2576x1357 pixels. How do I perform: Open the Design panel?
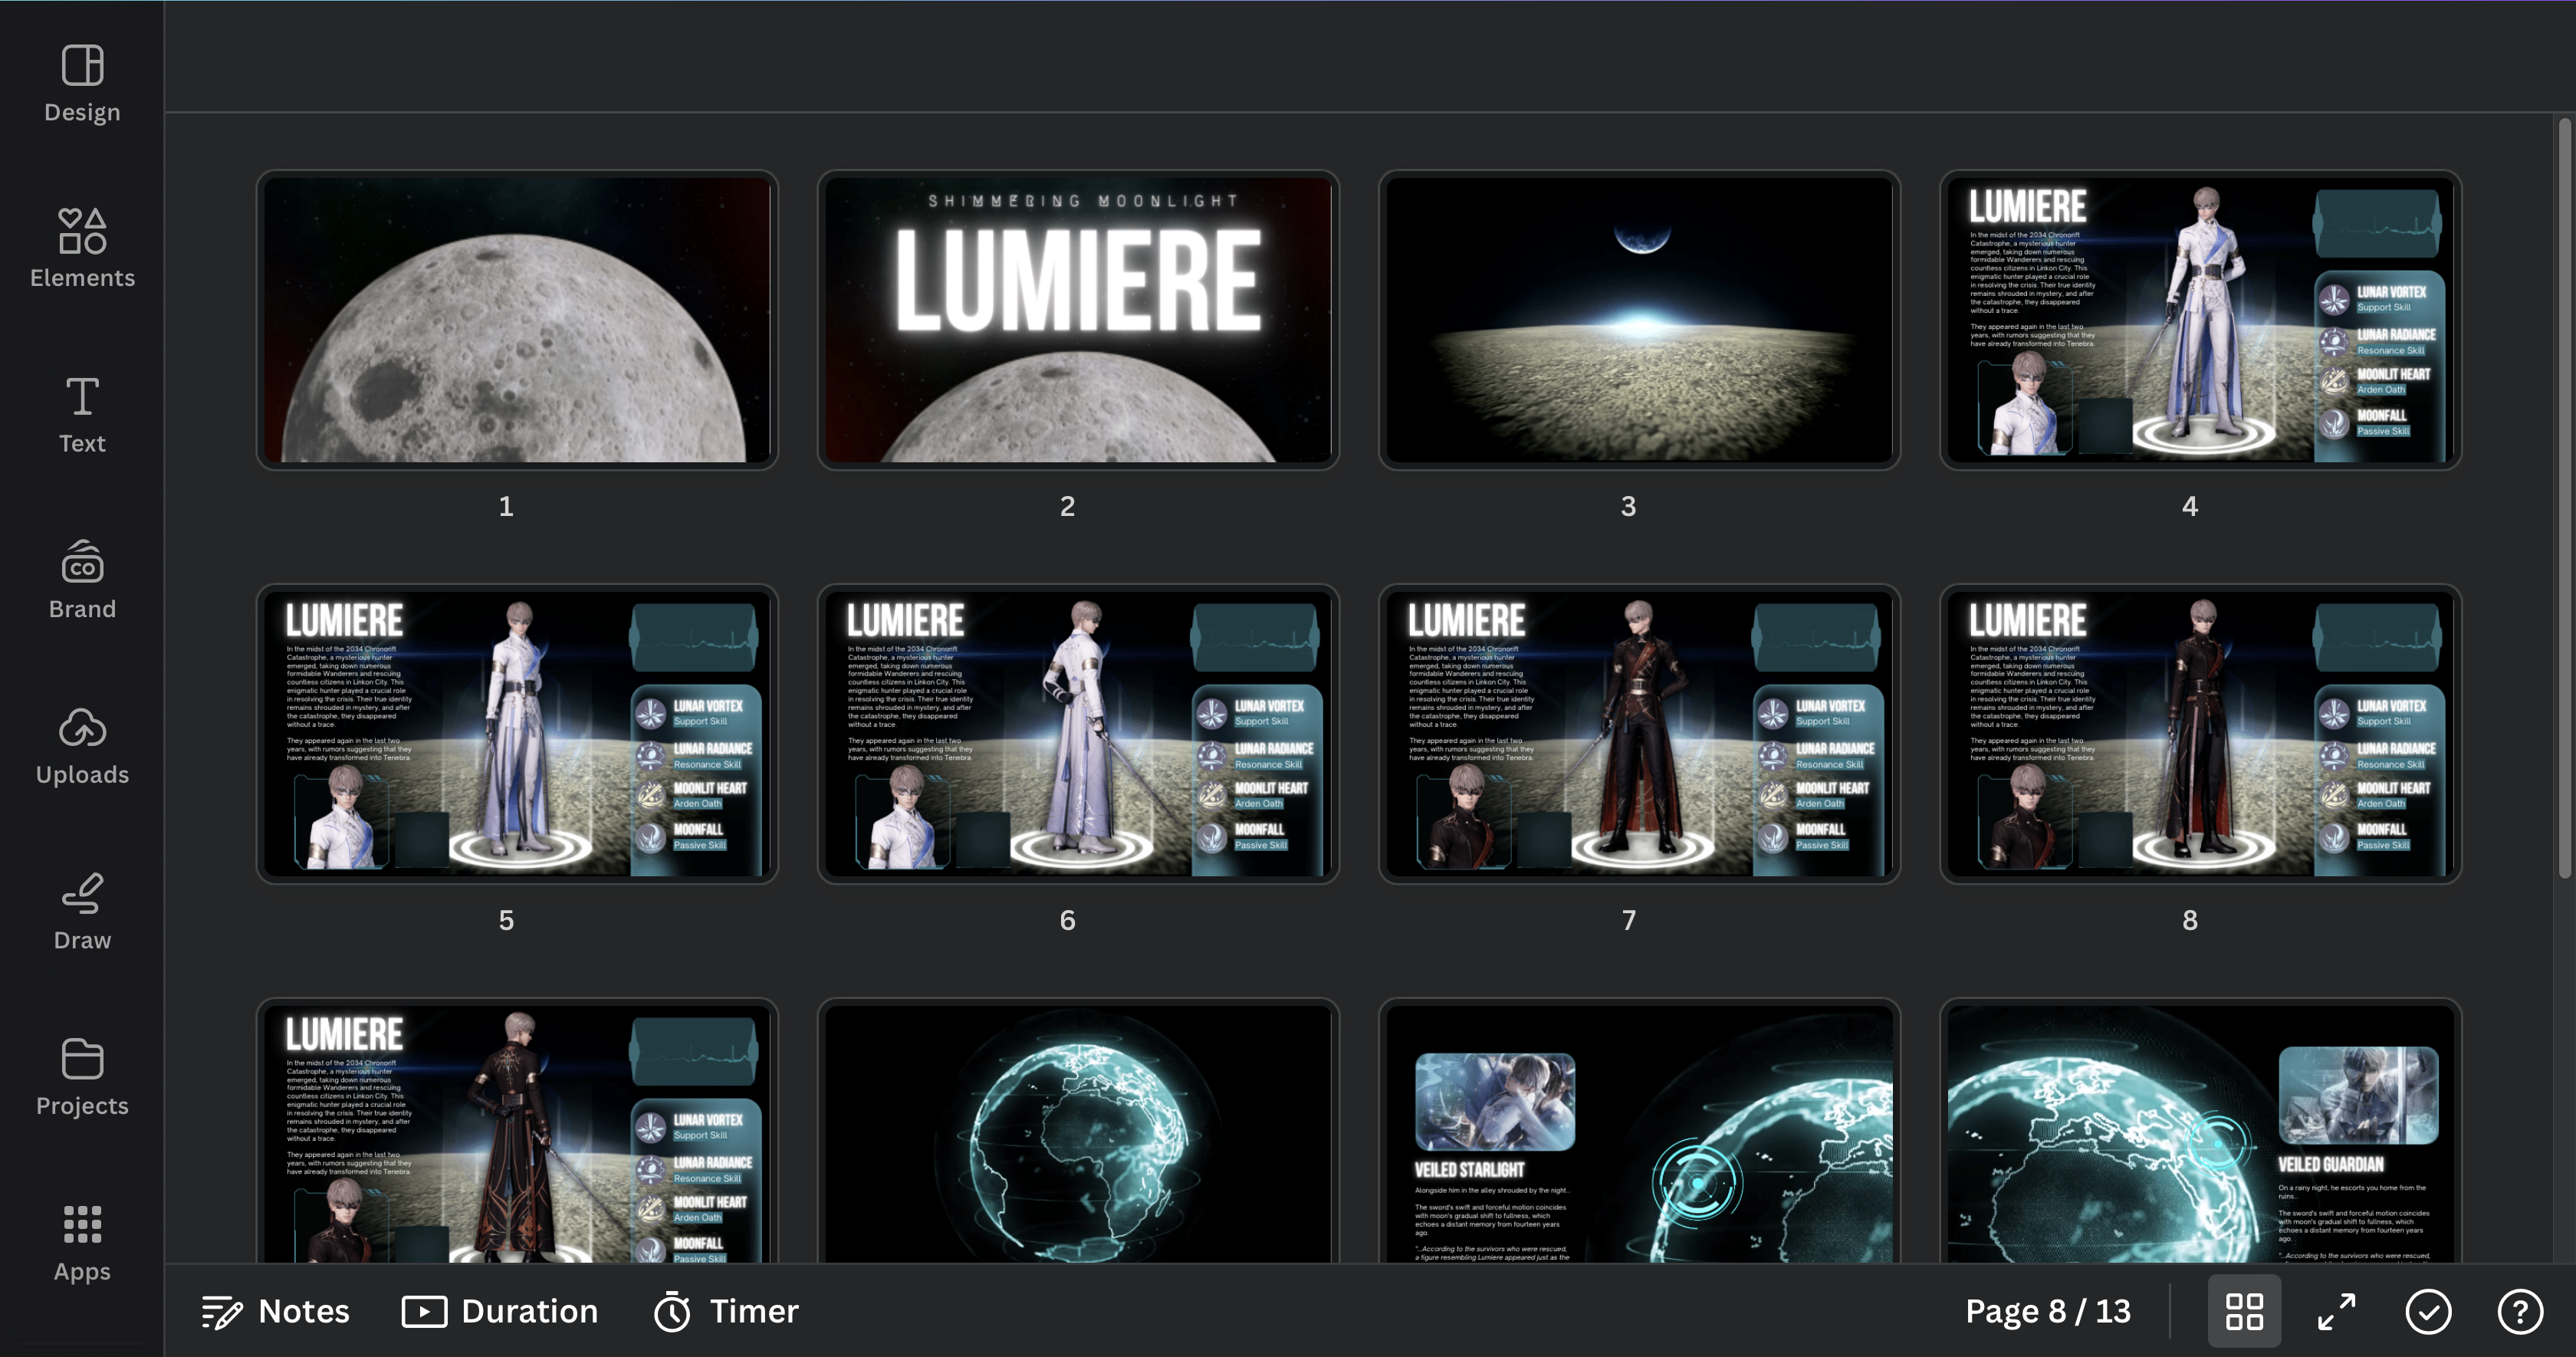tap(82, 84)
